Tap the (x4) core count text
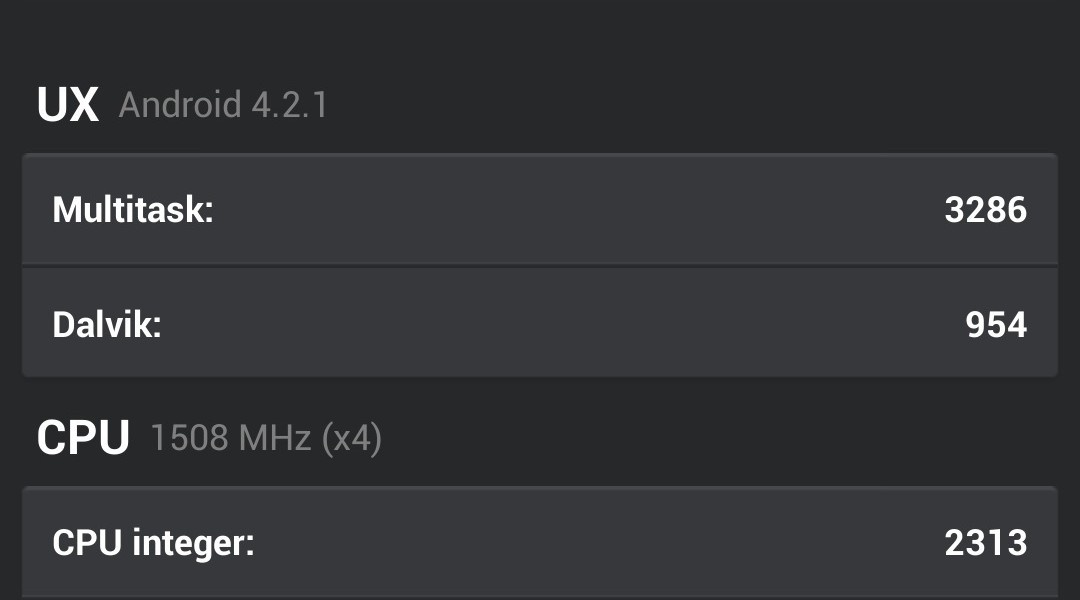1080x600 pixels. pos(351,438)
